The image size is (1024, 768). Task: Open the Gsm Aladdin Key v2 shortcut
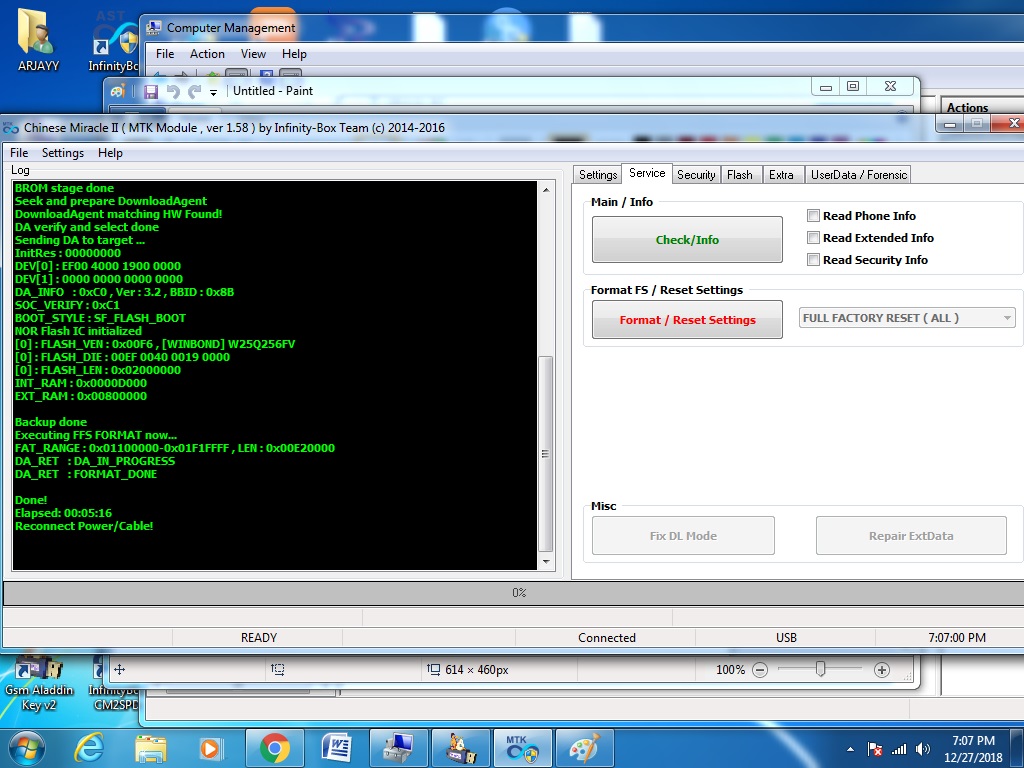[x=39, y=682]
